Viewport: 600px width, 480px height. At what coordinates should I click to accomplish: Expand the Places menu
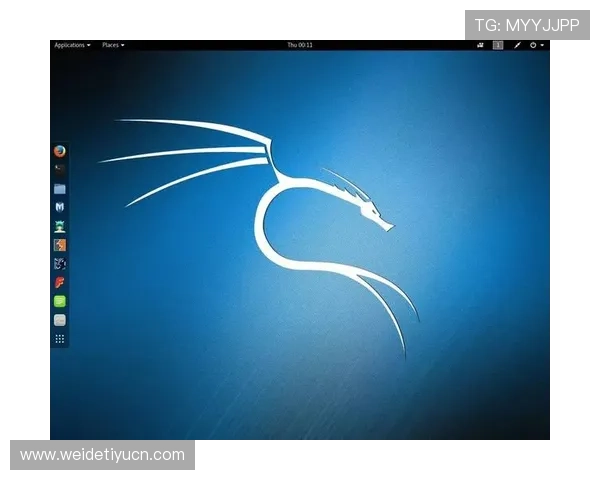(x=113, y=45)
